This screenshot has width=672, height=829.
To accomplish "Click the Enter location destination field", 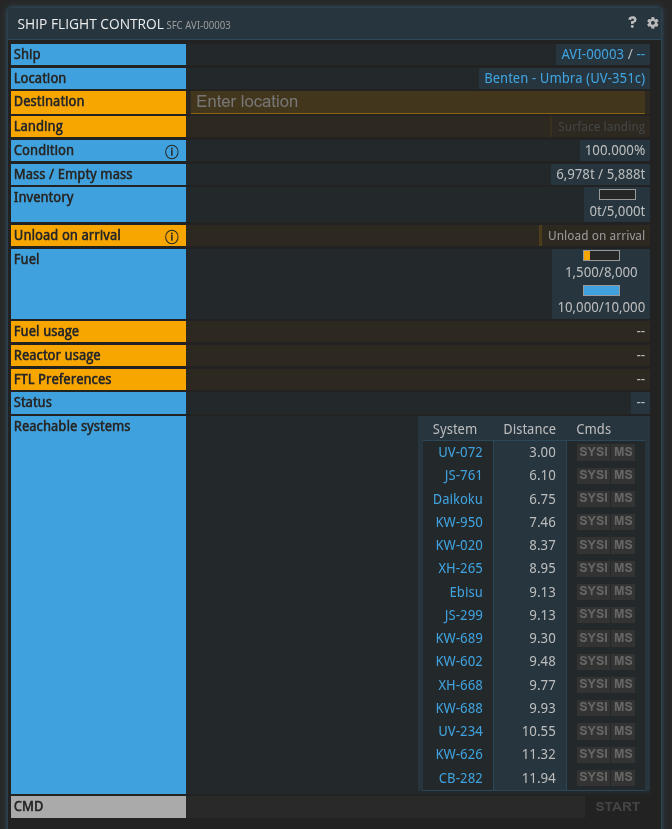I will (418, 102).
